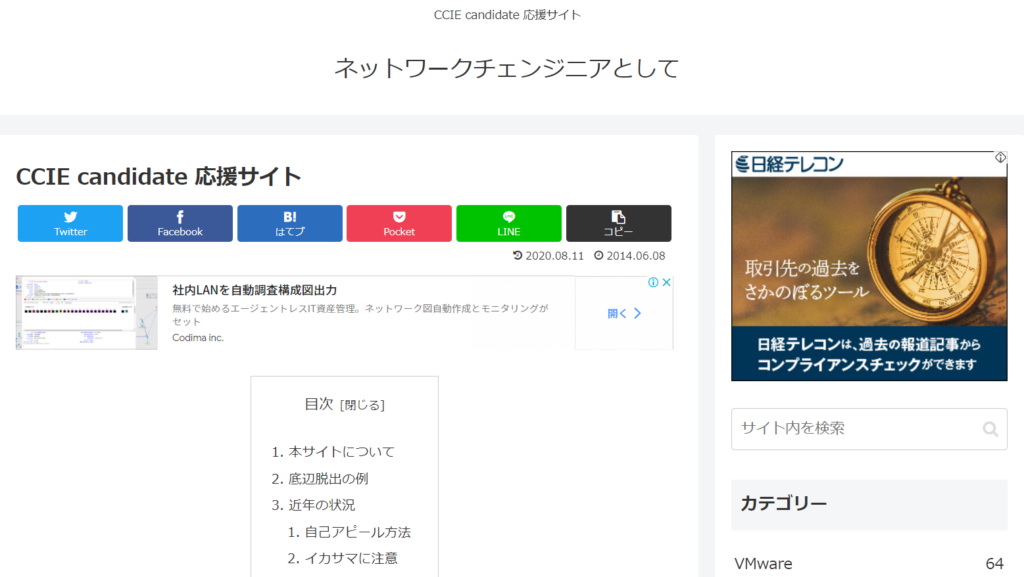
Task: Collapse the table of contents via 閉じる
Action: click(362, 405)
